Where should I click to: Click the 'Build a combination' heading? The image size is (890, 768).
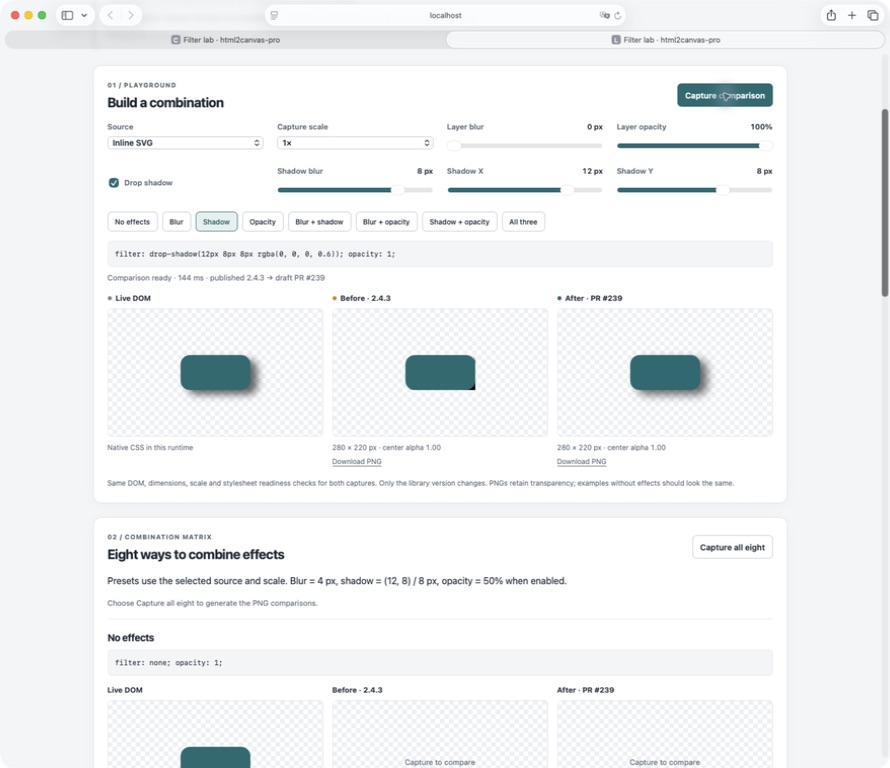pos(165,103)
